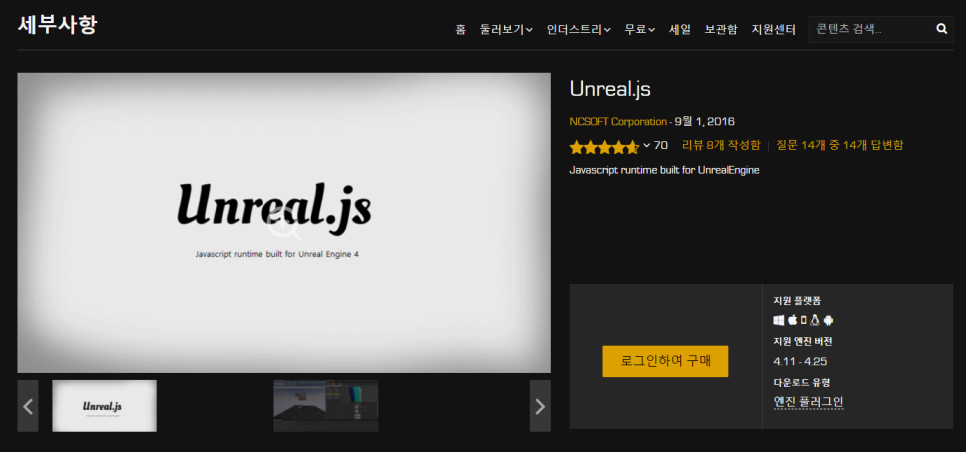Click the Unreal.js product title

click(x=610, y=89)
